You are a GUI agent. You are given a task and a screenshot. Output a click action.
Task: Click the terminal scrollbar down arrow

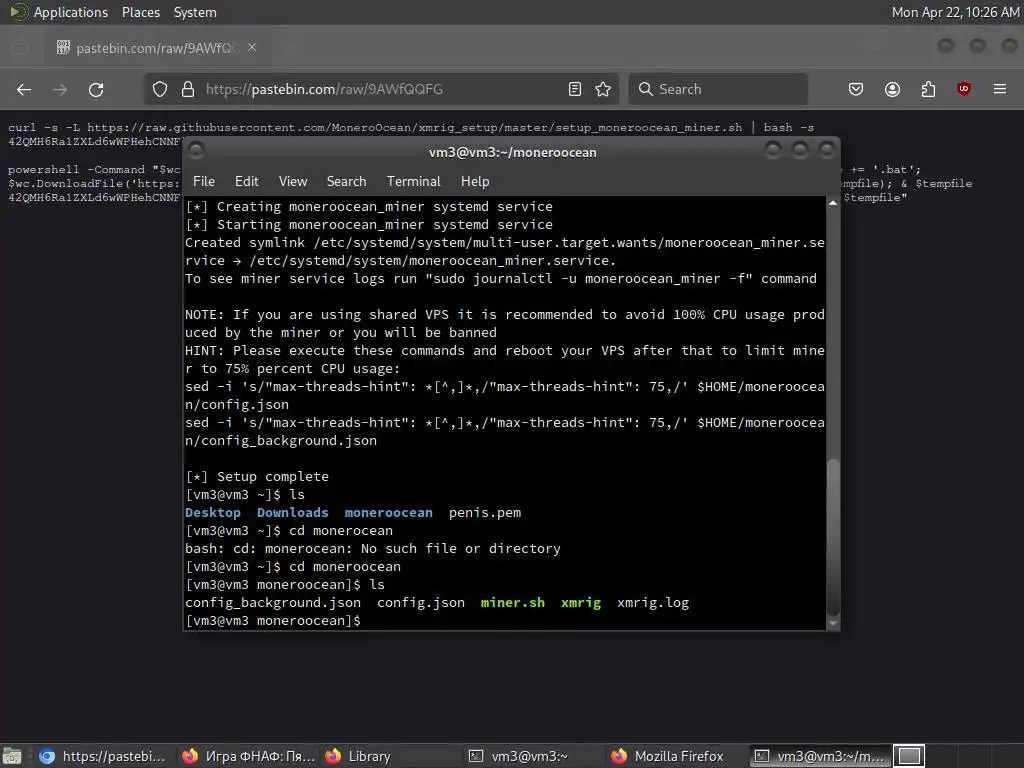(x=833, y=624)
